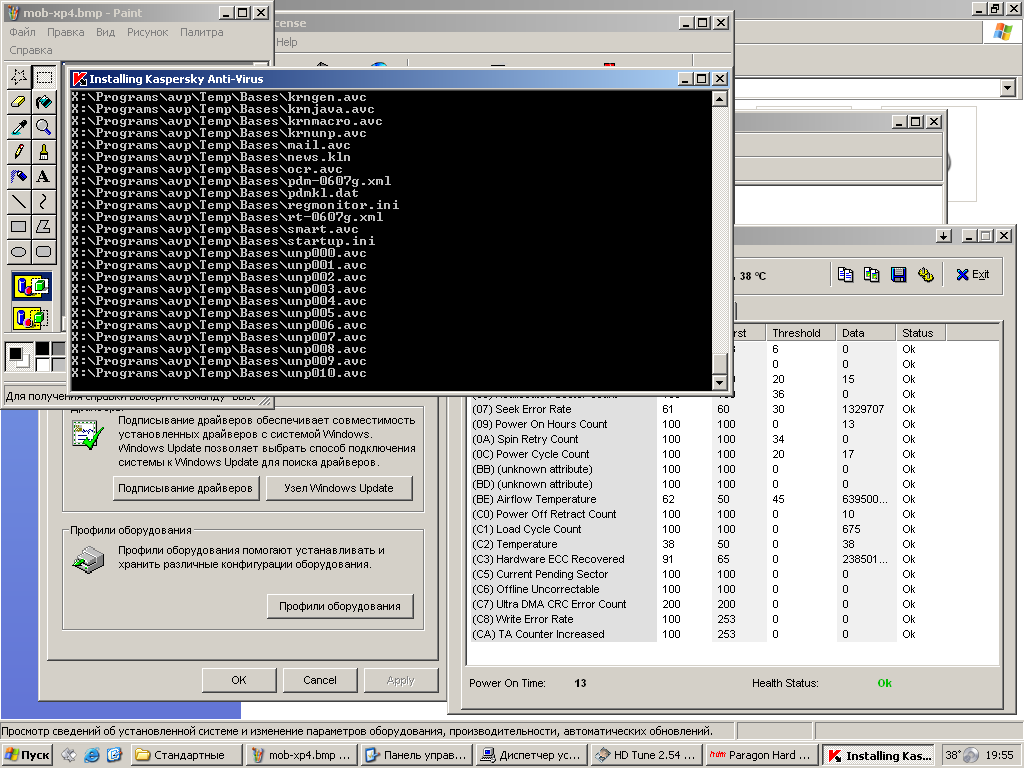Viewport: 1024px width, 768px height.
Task: Click the Подписывание драйверов button
Action: tap(185, 488)
